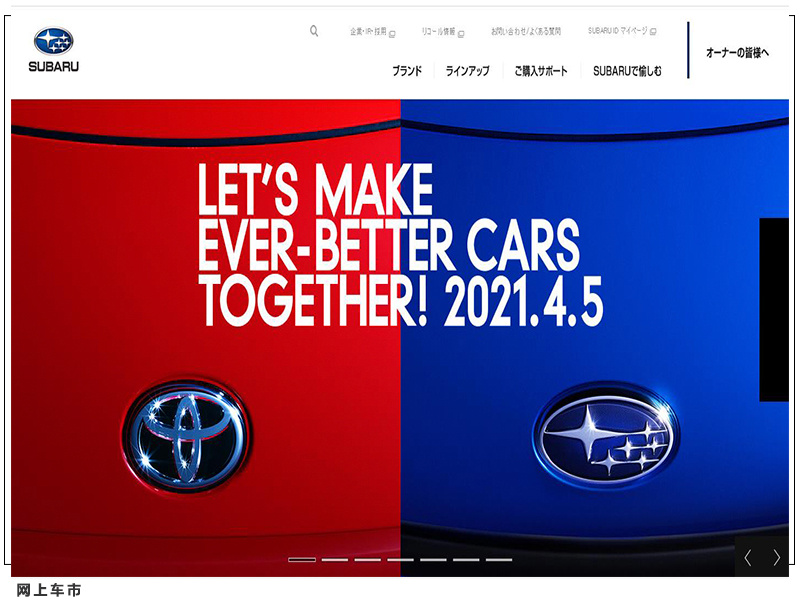This screenshot has height=600, width=800.
Task: Open the リコール情報 link
Action: (x=442, y=32)
